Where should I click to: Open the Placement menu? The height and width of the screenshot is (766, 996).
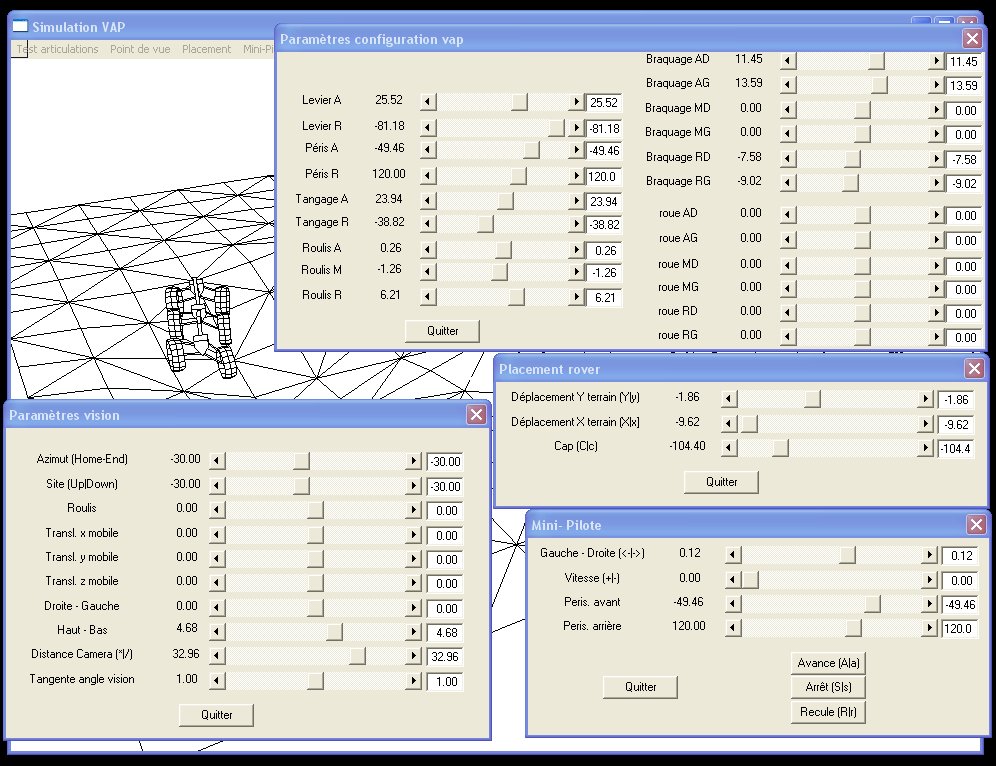pos(206,49)
